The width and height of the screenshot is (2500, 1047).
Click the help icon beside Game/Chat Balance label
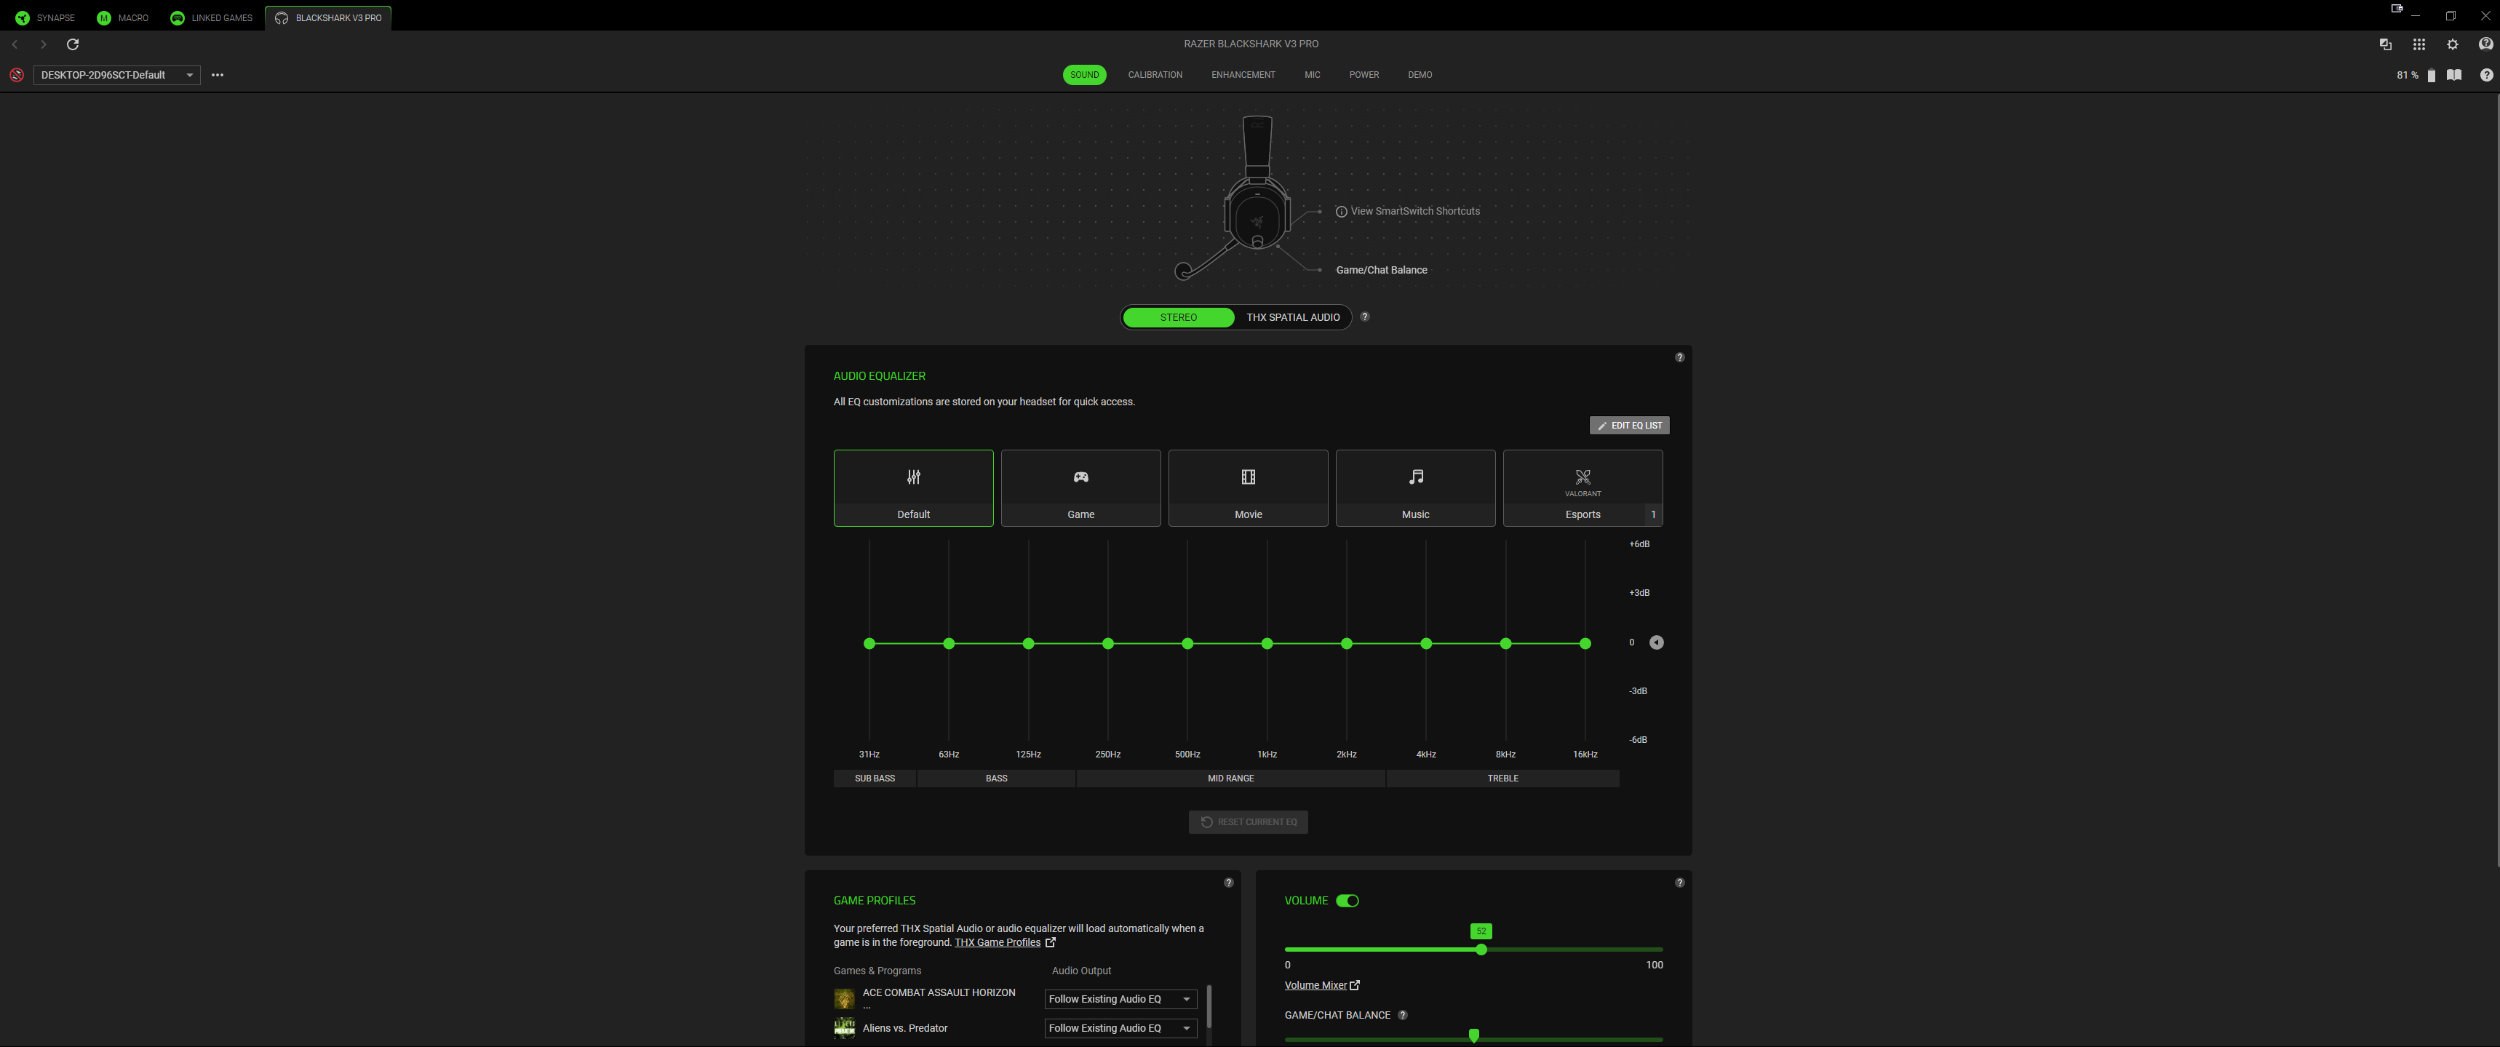[1403, 1015]
